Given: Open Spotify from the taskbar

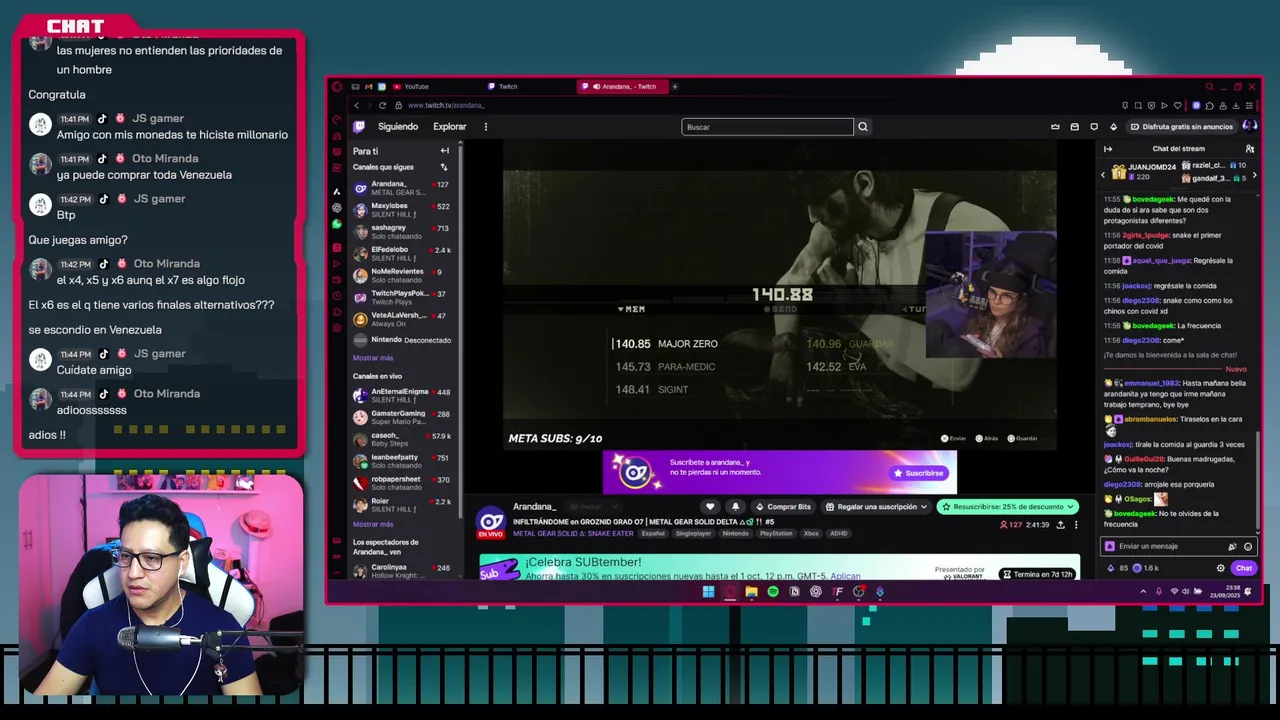Looking at the screenshot, I should (773, 592).
